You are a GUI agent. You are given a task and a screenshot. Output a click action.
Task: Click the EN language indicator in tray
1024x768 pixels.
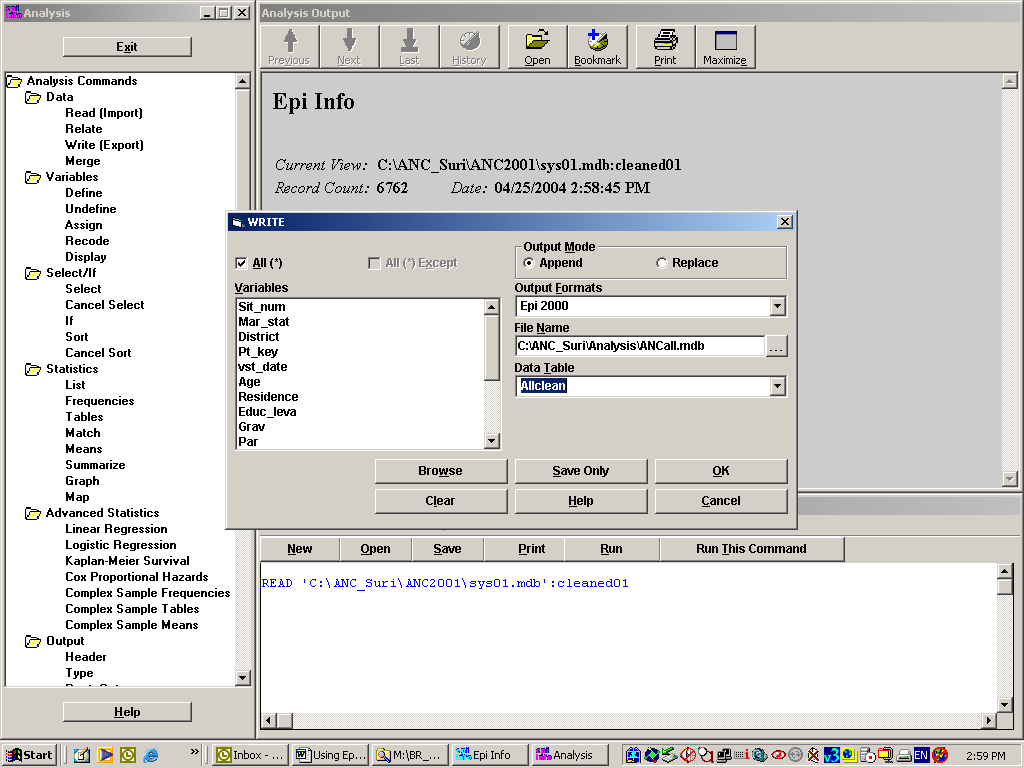[920, 756]
